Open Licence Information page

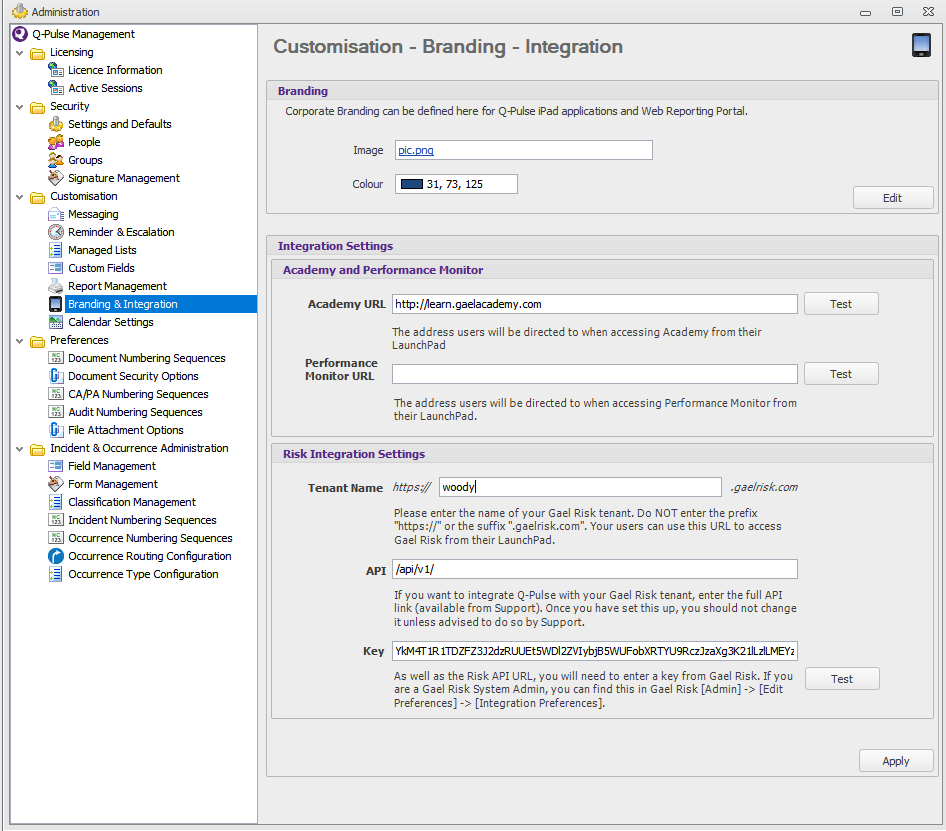(115, 70)
